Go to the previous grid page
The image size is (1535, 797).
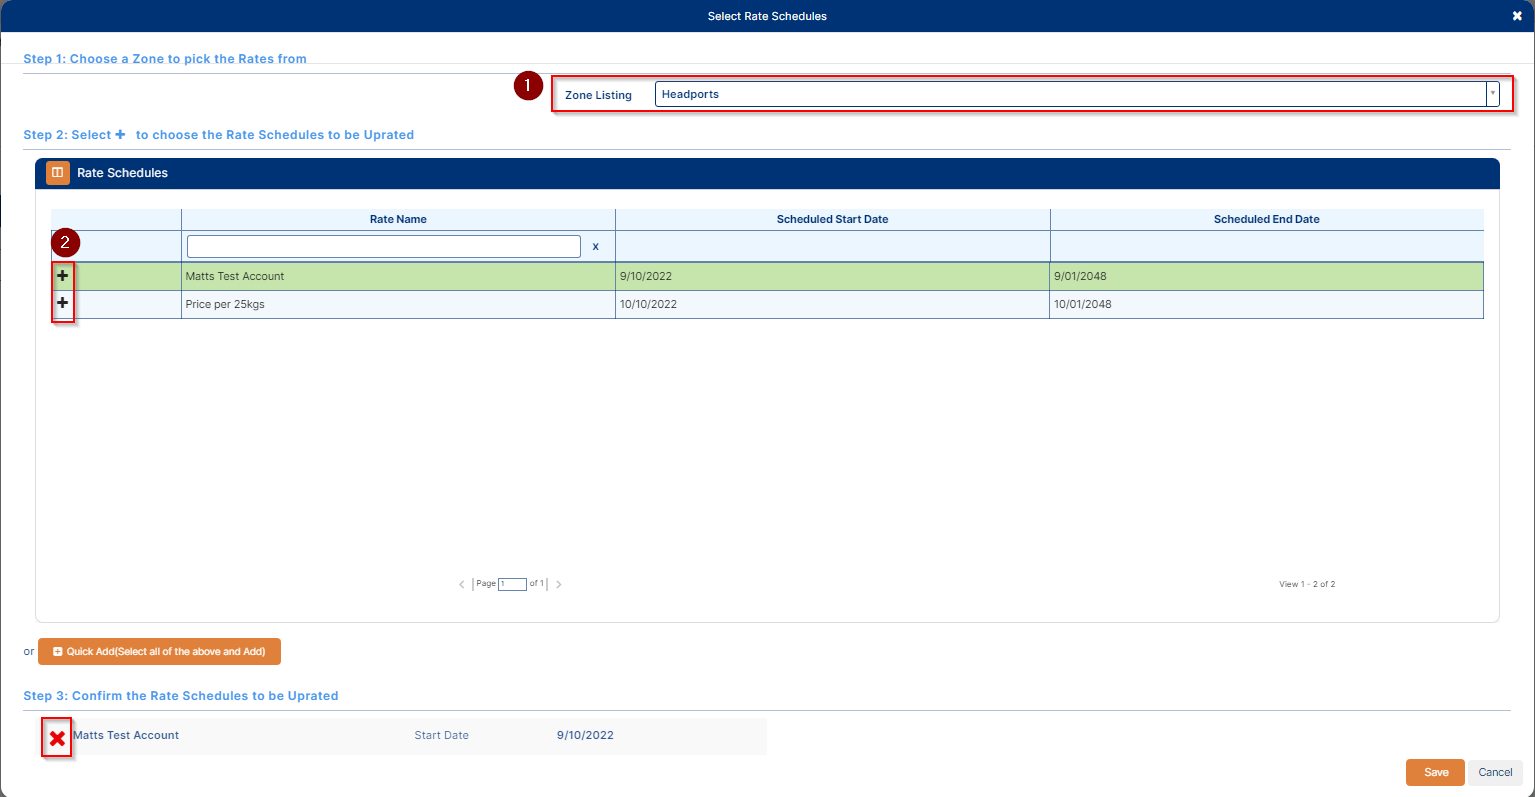tap(462, 584)
